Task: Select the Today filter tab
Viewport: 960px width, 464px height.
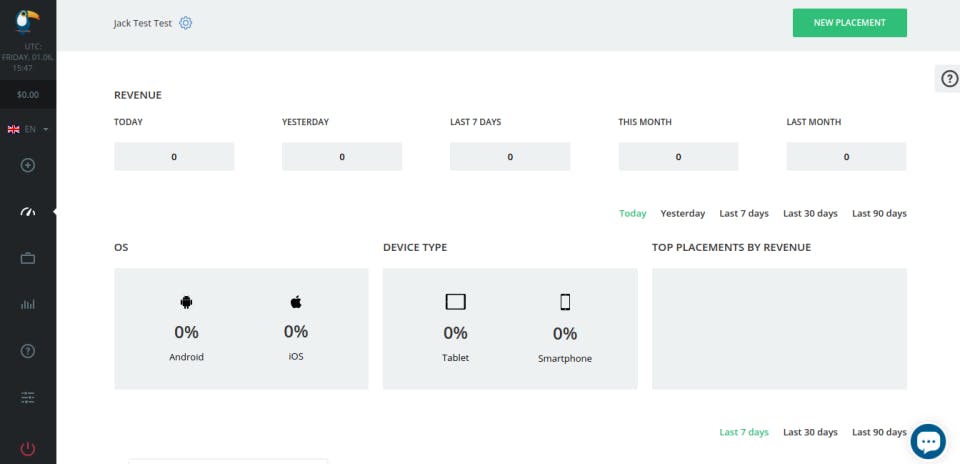Action: [x=633, y=213]
